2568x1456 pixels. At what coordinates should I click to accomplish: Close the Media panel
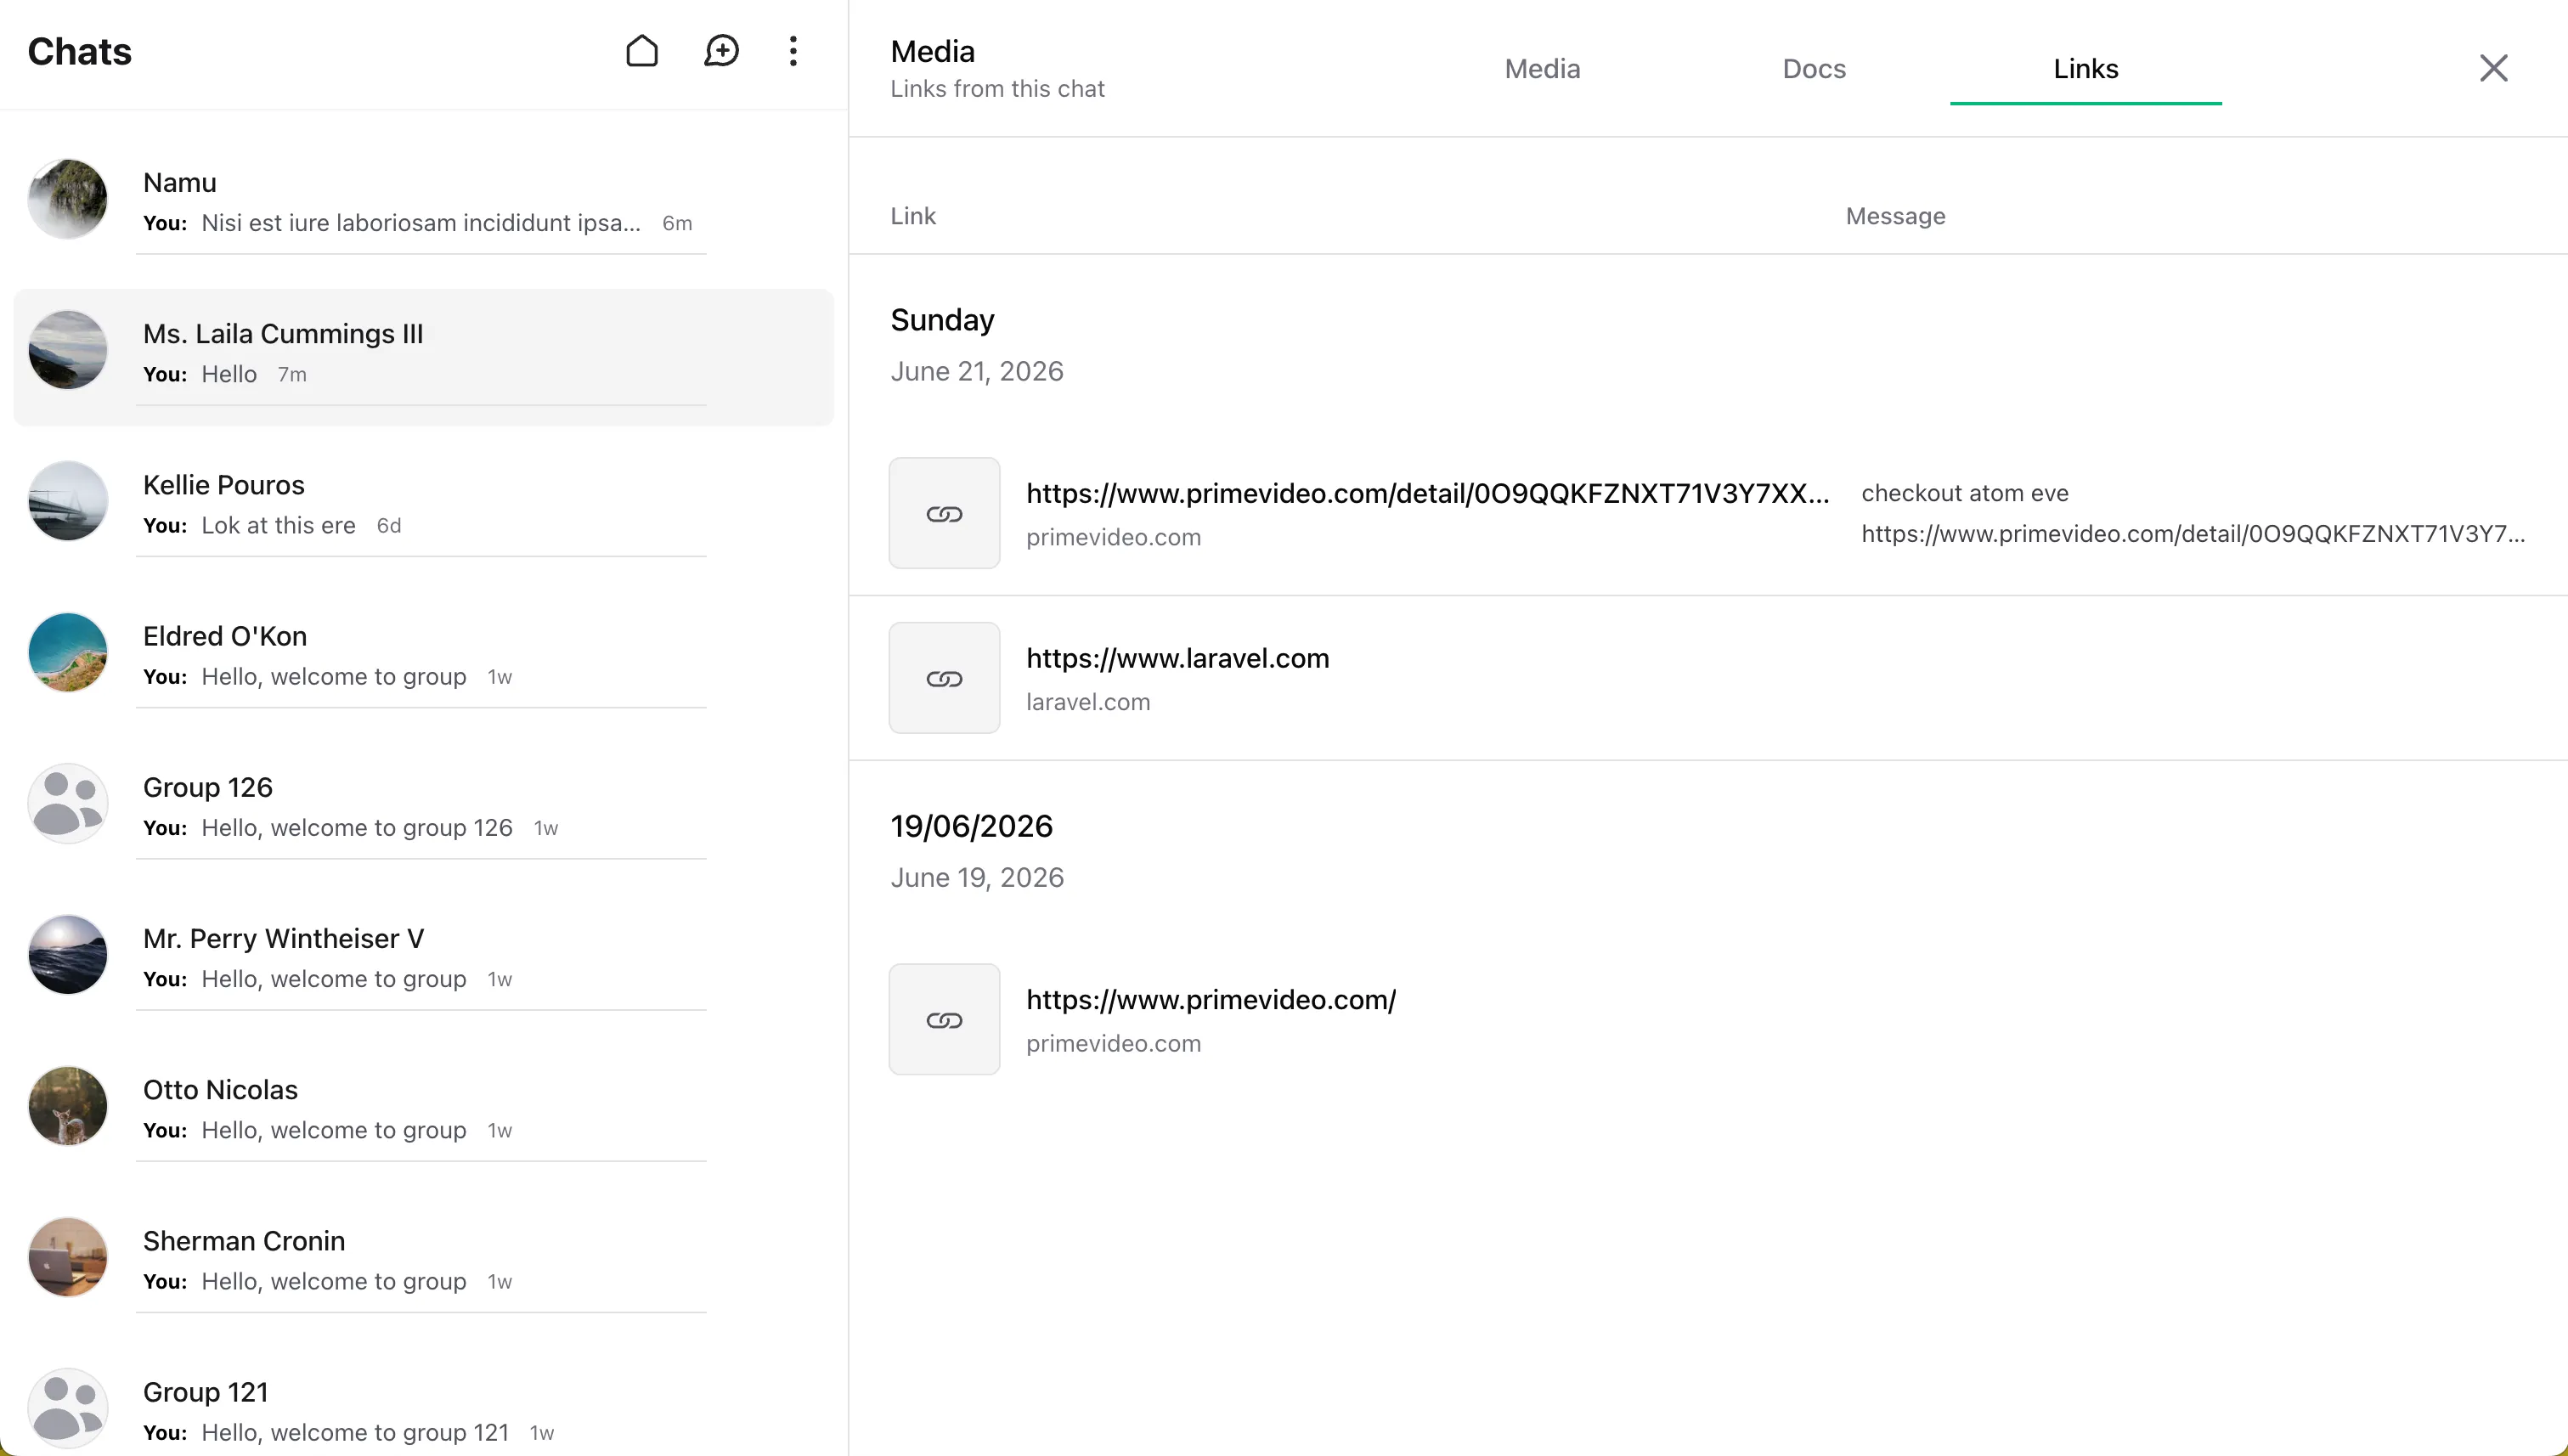(2494, 68)
